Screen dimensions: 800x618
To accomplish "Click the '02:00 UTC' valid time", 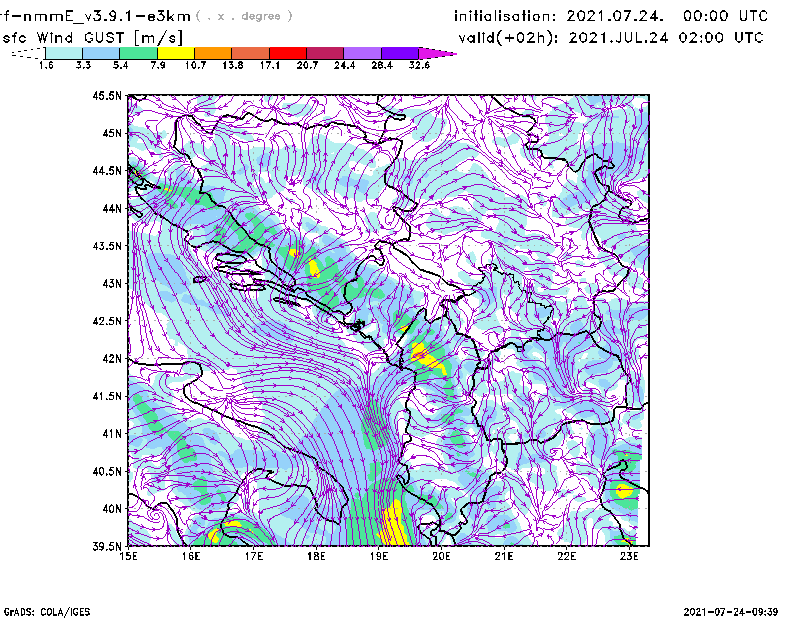I will point(721,38).
